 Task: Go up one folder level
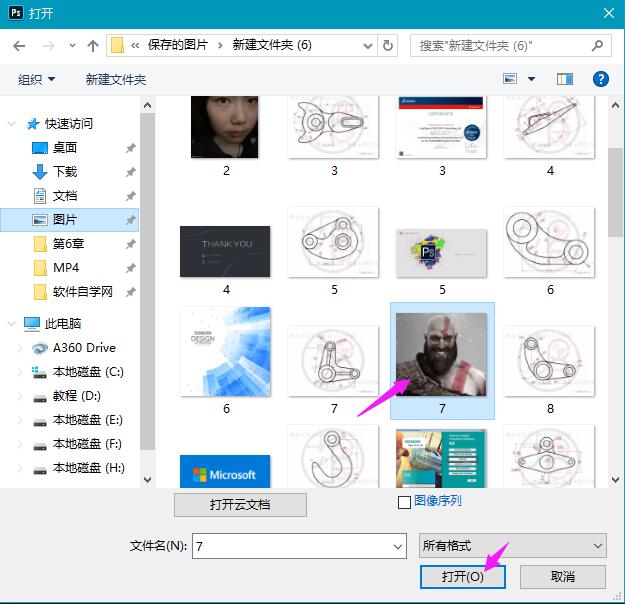(93, 46)
